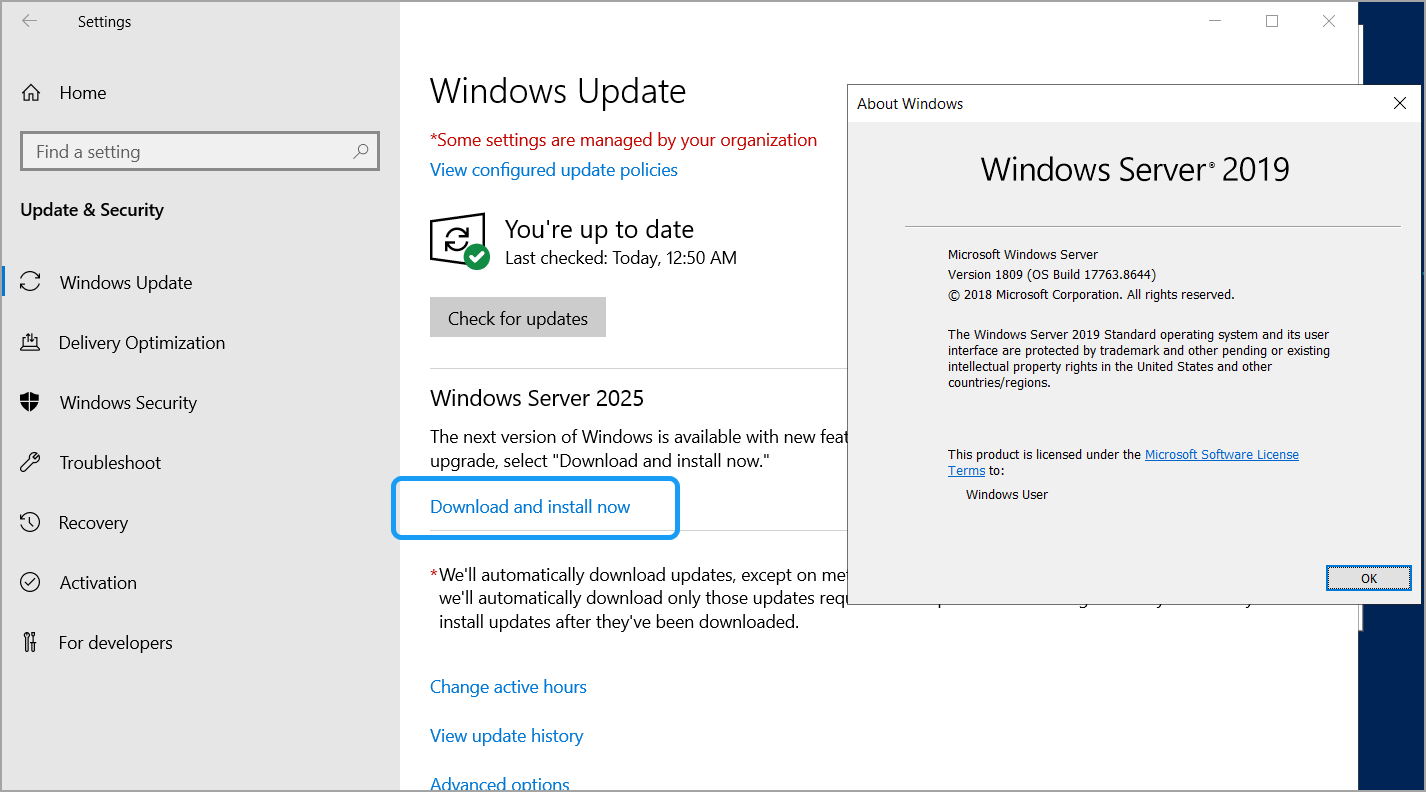1426x792 pixels.
Task: Click the 'Windows Update' page title
Action: click(x=558, y=91)
